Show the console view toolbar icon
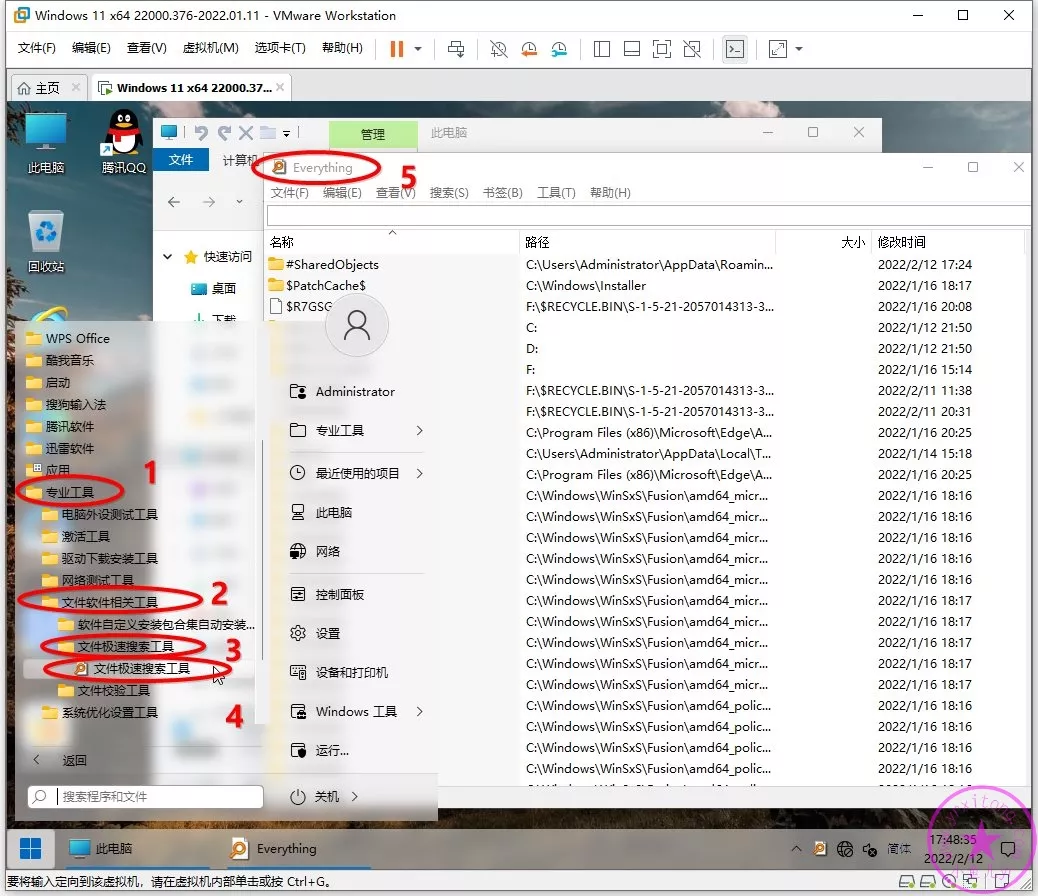This screenshot has width=1038, height=896. click(x=735, y=49)
